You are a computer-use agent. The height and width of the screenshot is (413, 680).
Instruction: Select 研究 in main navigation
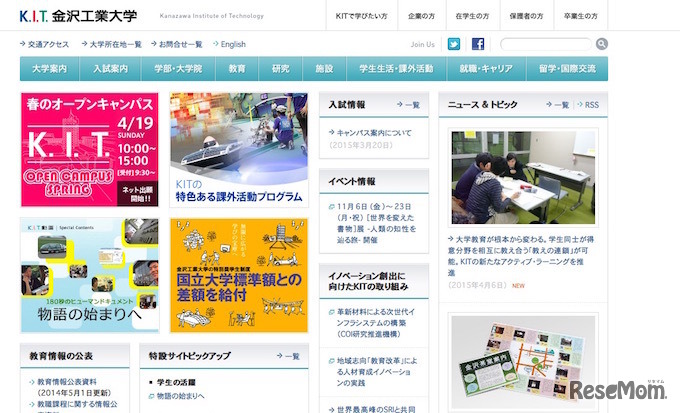[x=281, y=69]
